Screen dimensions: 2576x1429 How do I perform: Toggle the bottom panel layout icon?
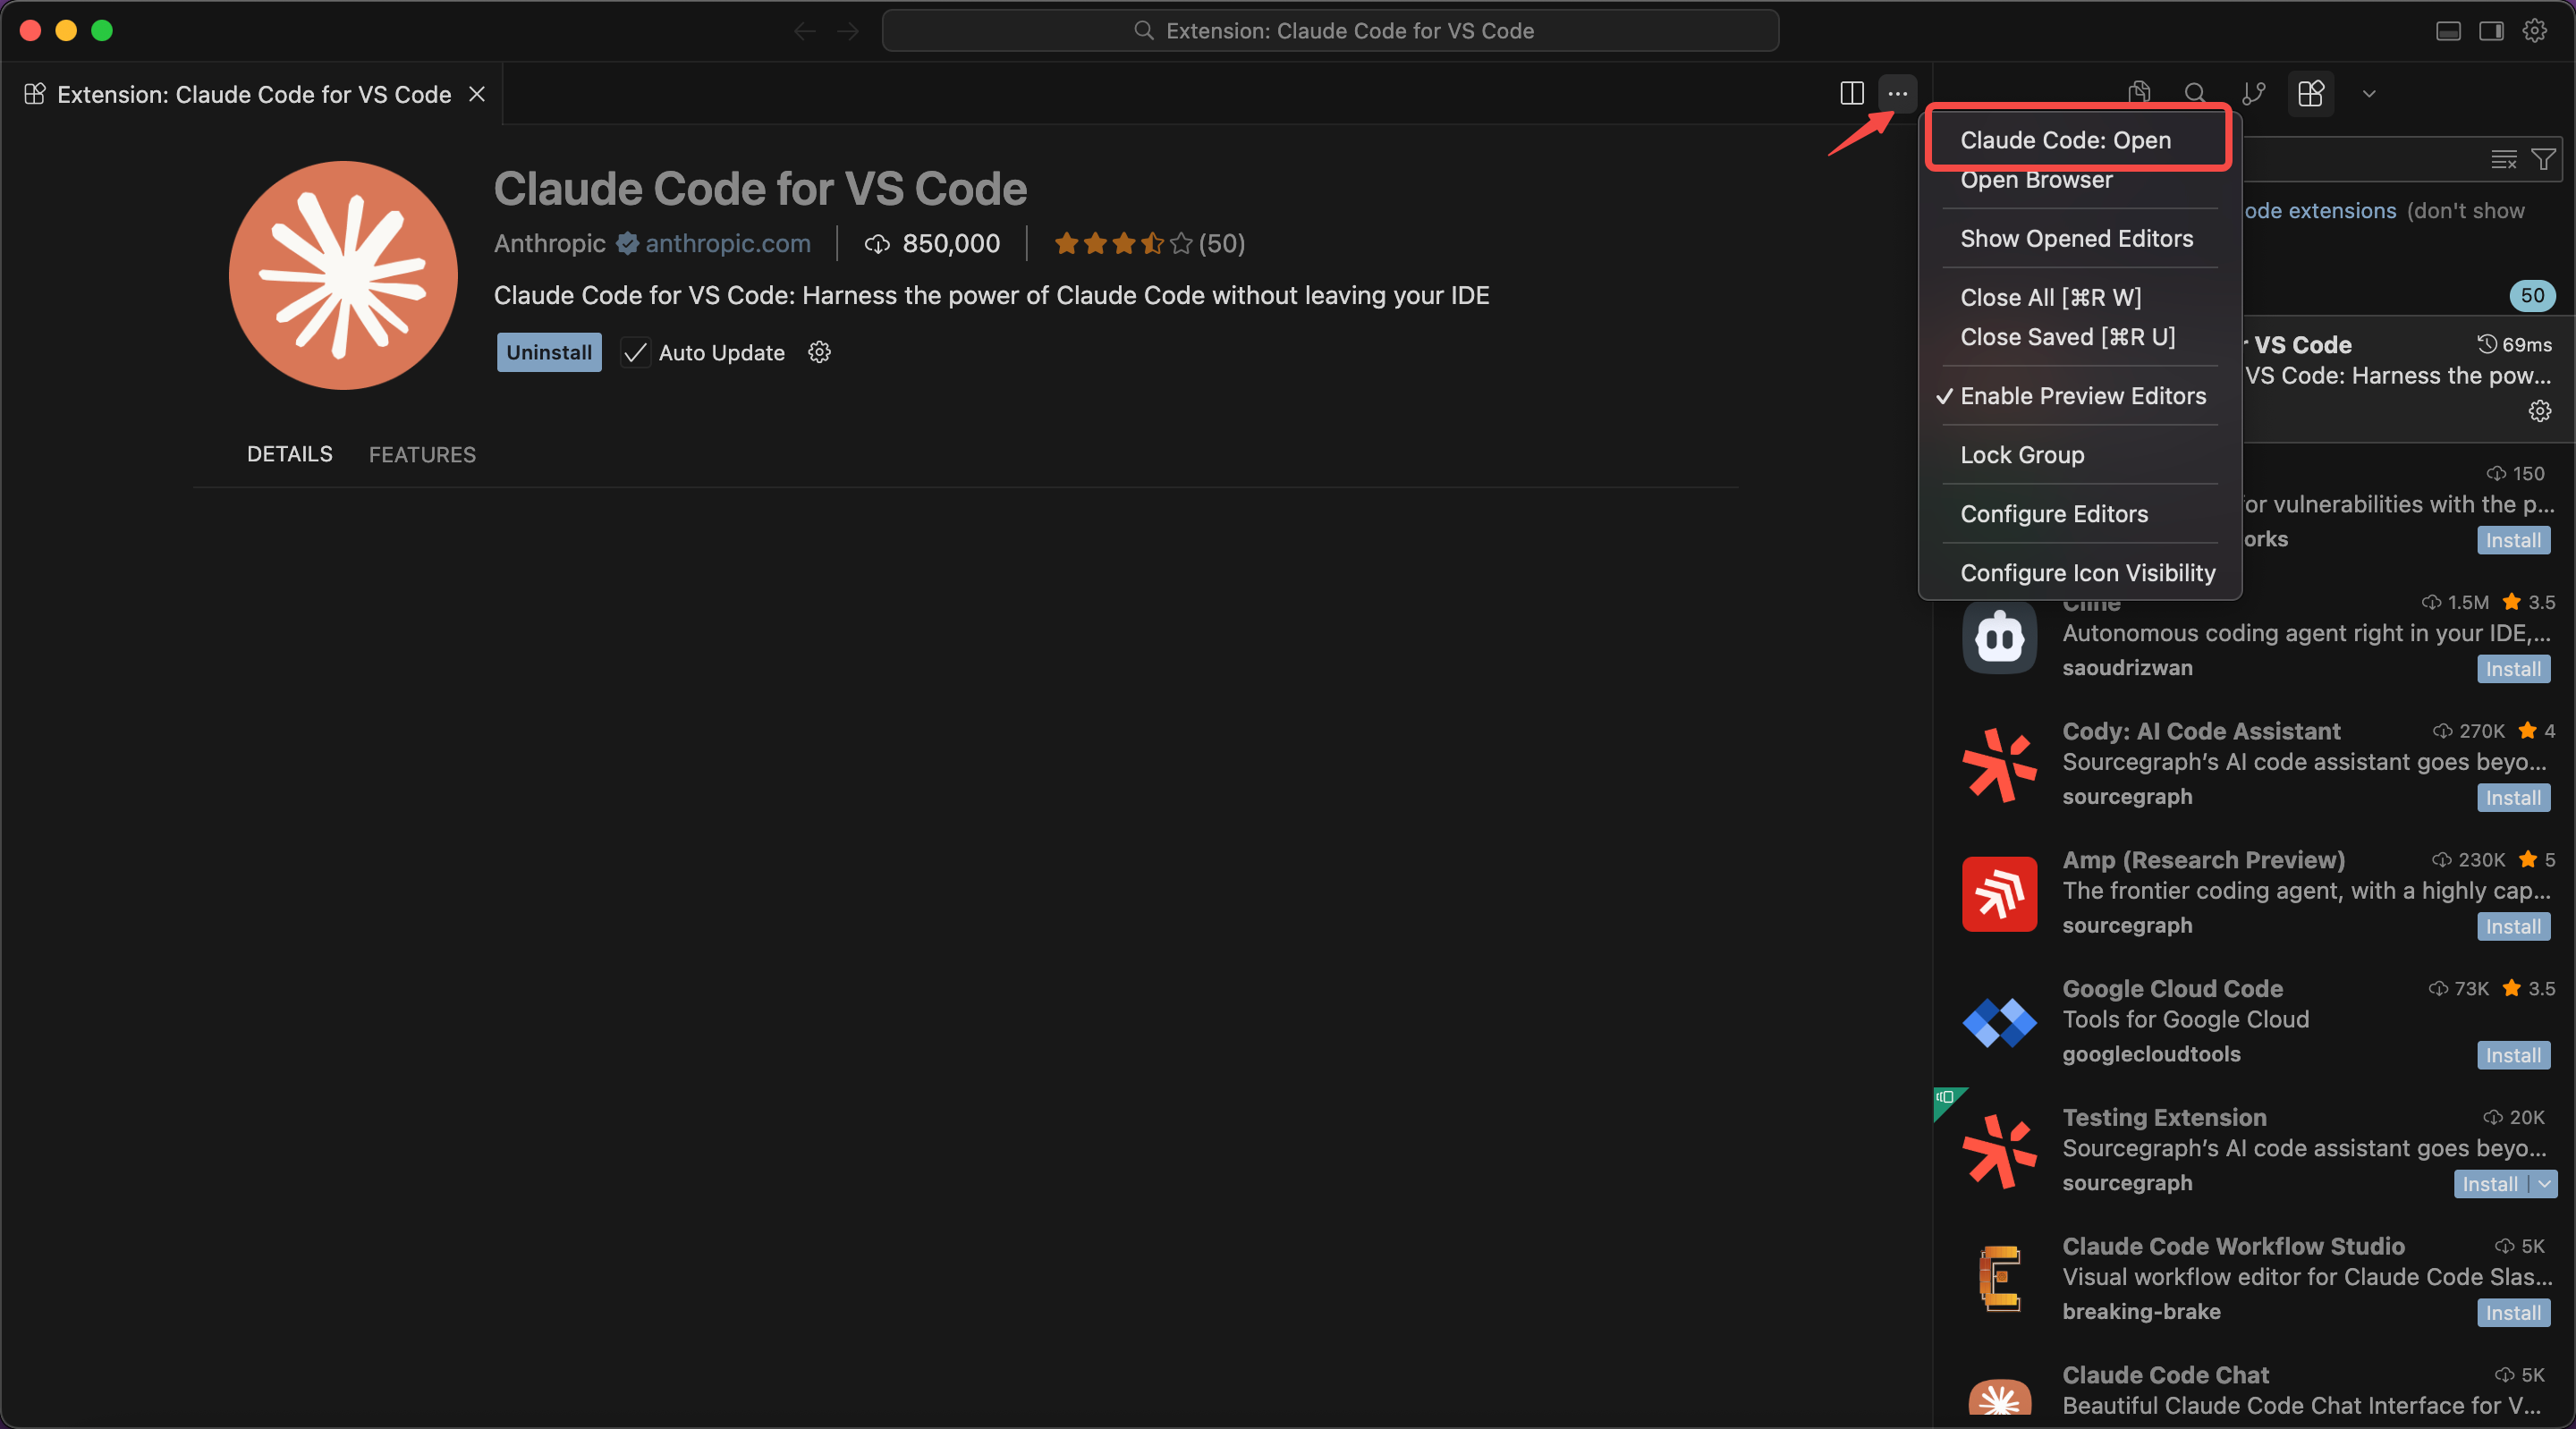coord(2448,31)
